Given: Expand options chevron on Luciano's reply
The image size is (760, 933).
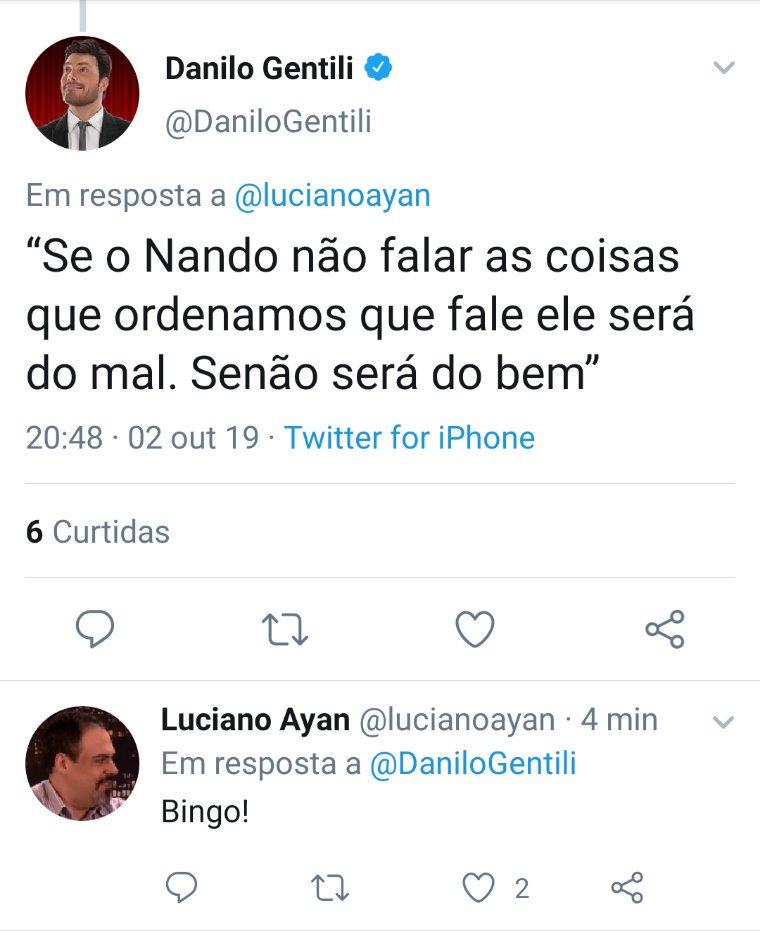Looking at the screenshot, I should [722, 721].
